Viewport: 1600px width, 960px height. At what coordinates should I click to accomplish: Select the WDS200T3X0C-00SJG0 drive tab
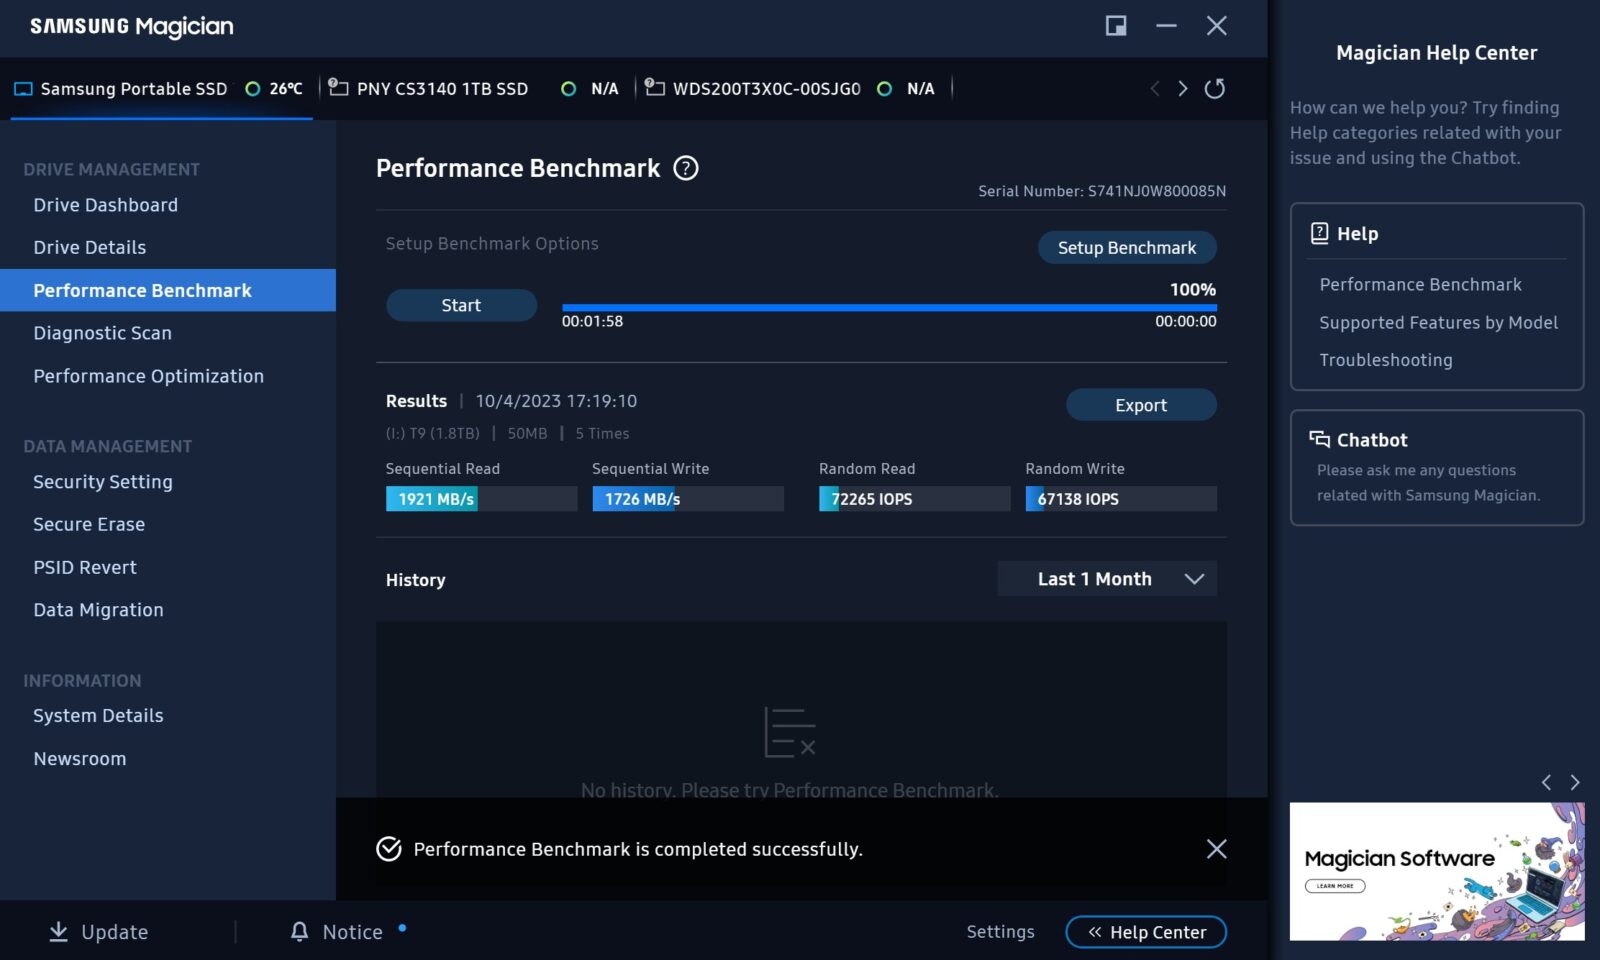pyautogui.click(x=766, y=89)
